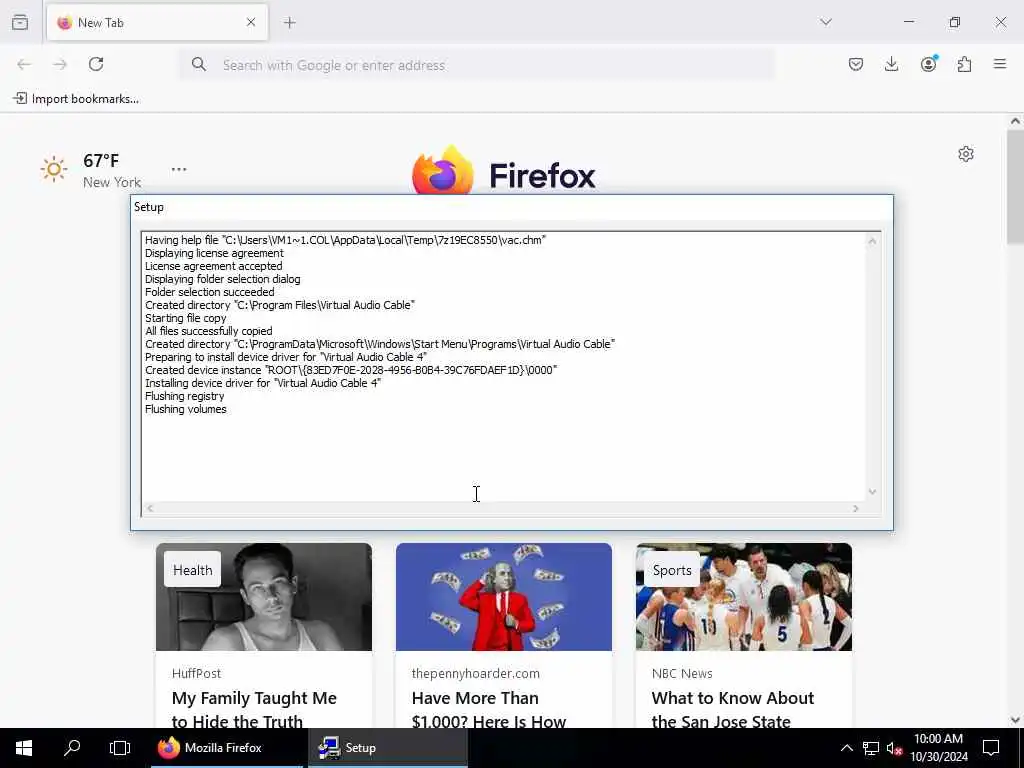Click log line 'Displaying folder selection dialog'
1024x768 pixels.
pyautogui.click(x=223, y=279)
